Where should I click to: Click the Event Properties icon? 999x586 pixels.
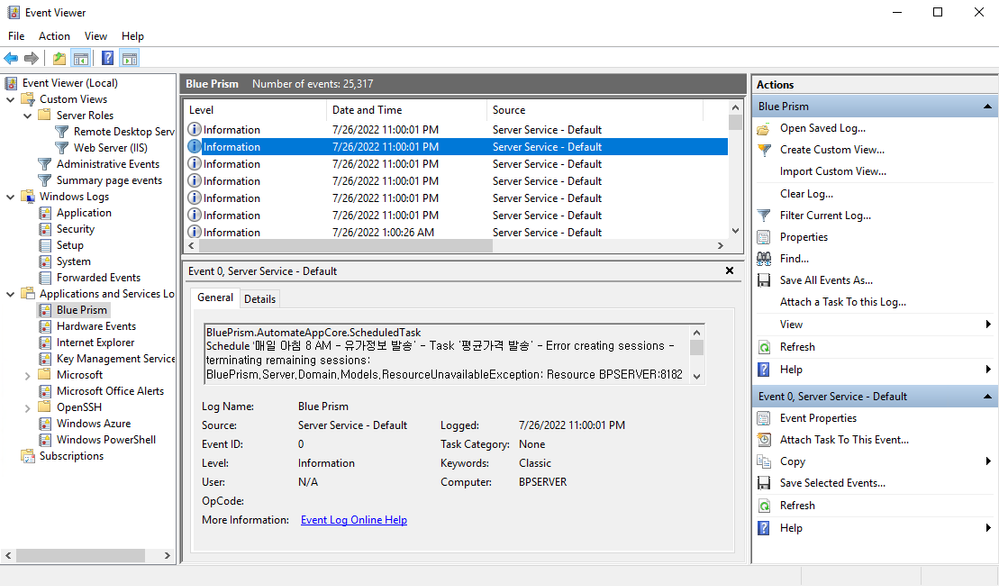764,418
